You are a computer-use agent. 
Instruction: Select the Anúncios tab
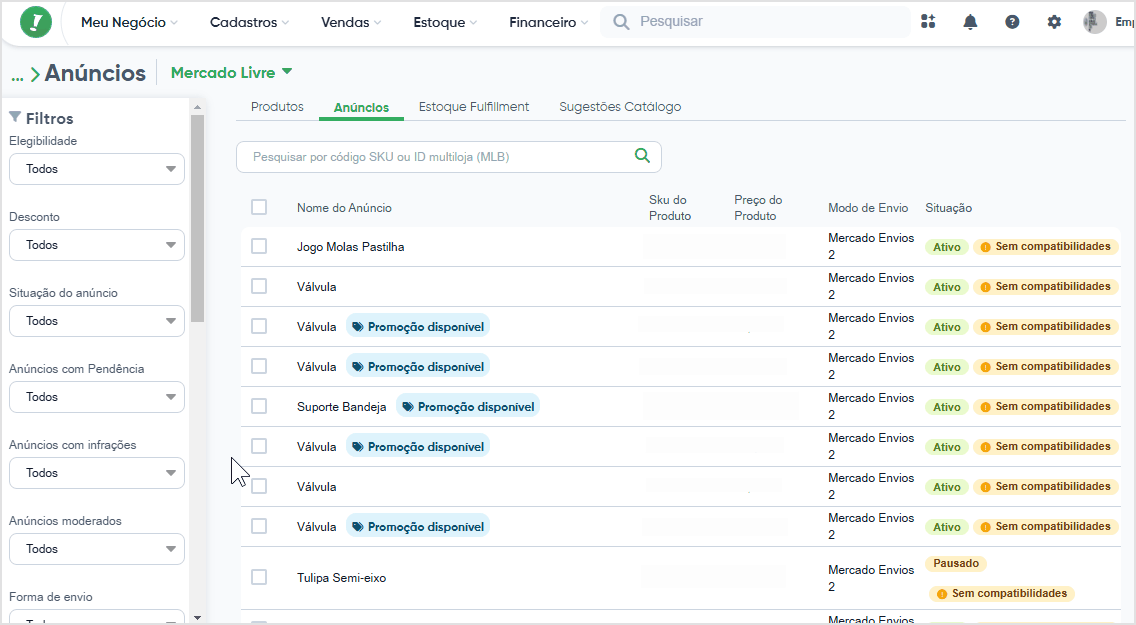point(362,107)
